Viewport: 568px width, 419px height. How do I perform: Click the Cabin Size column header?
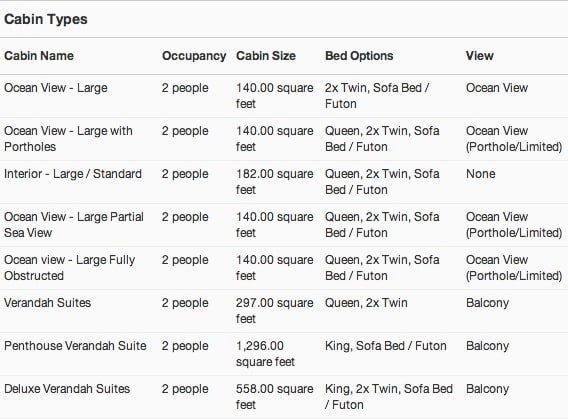coord(266,56)
